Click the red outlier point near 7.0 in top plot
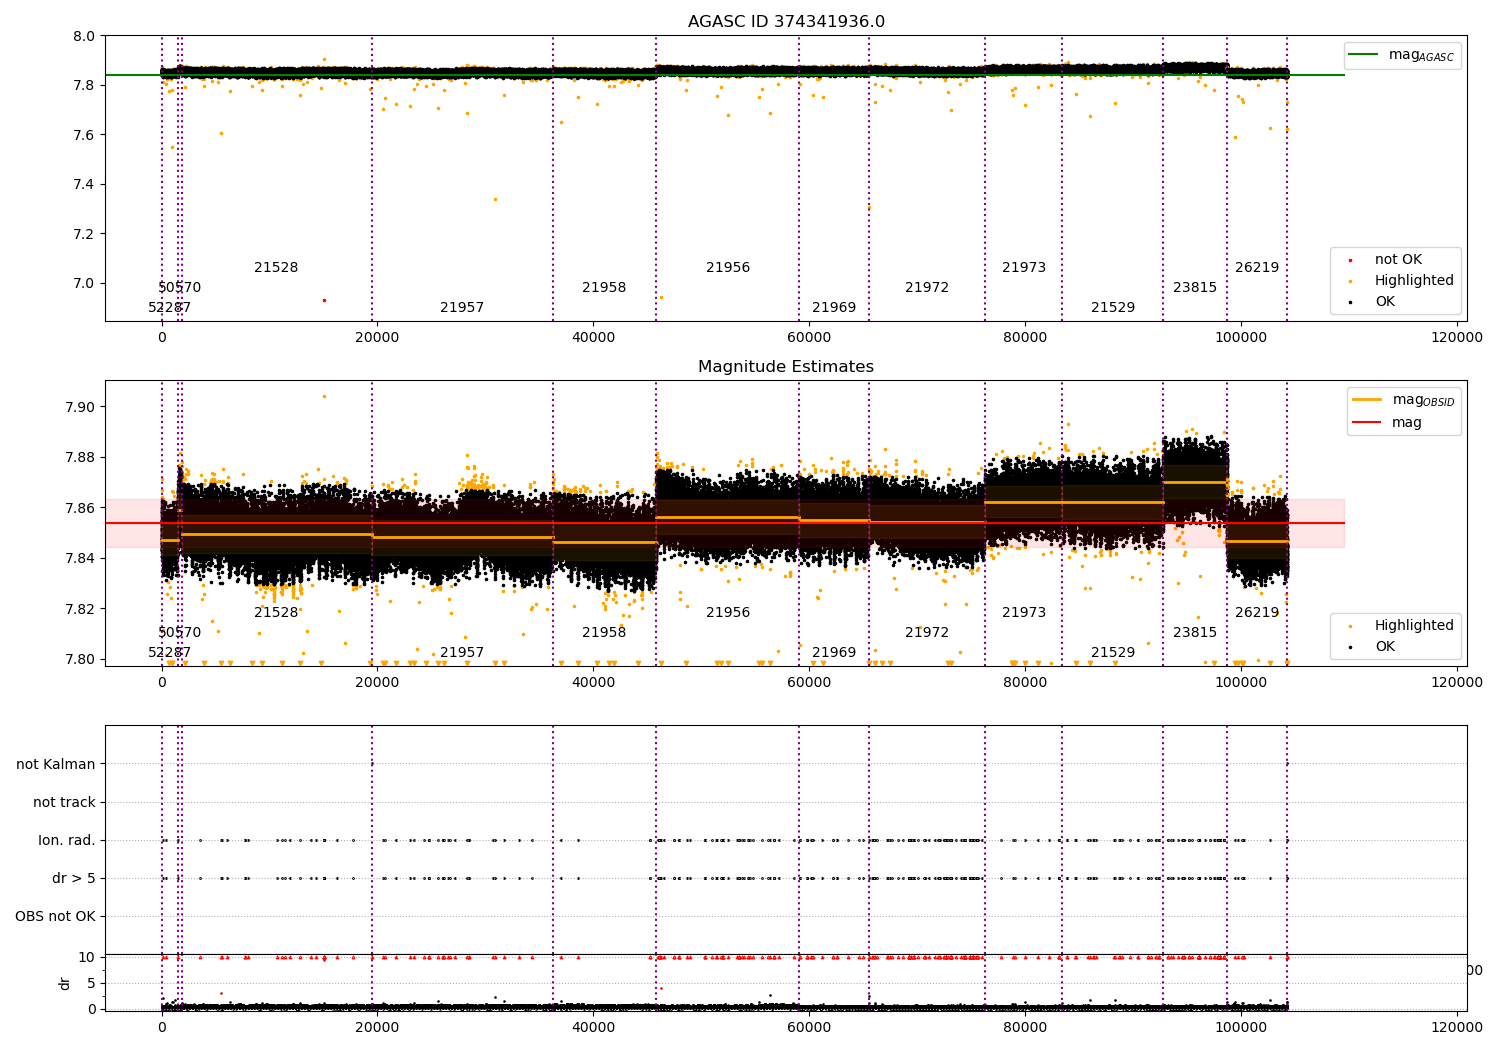Image resolution: width=1500 pixels, height=1050 pixels. (x=324, y=300)
